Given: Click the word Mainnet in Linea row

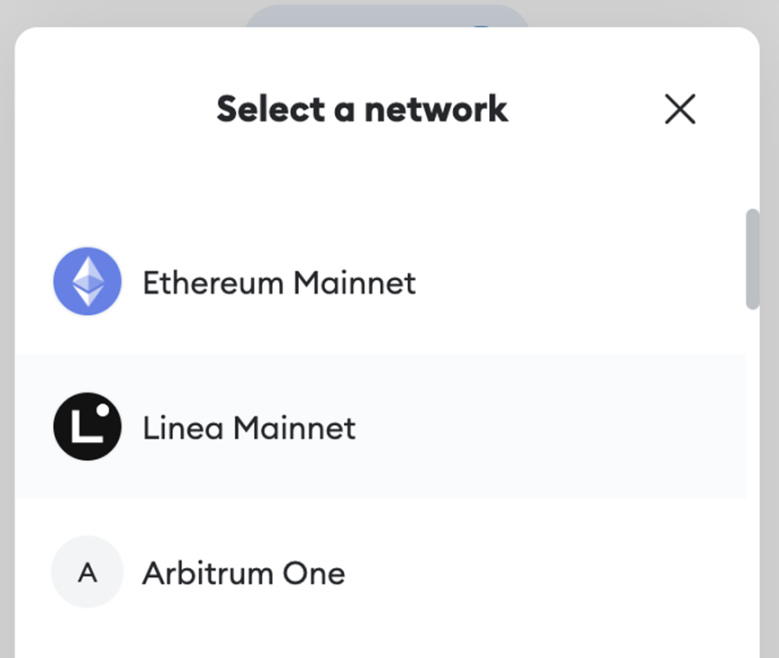Looking at the screenshot, I should 294,428.
